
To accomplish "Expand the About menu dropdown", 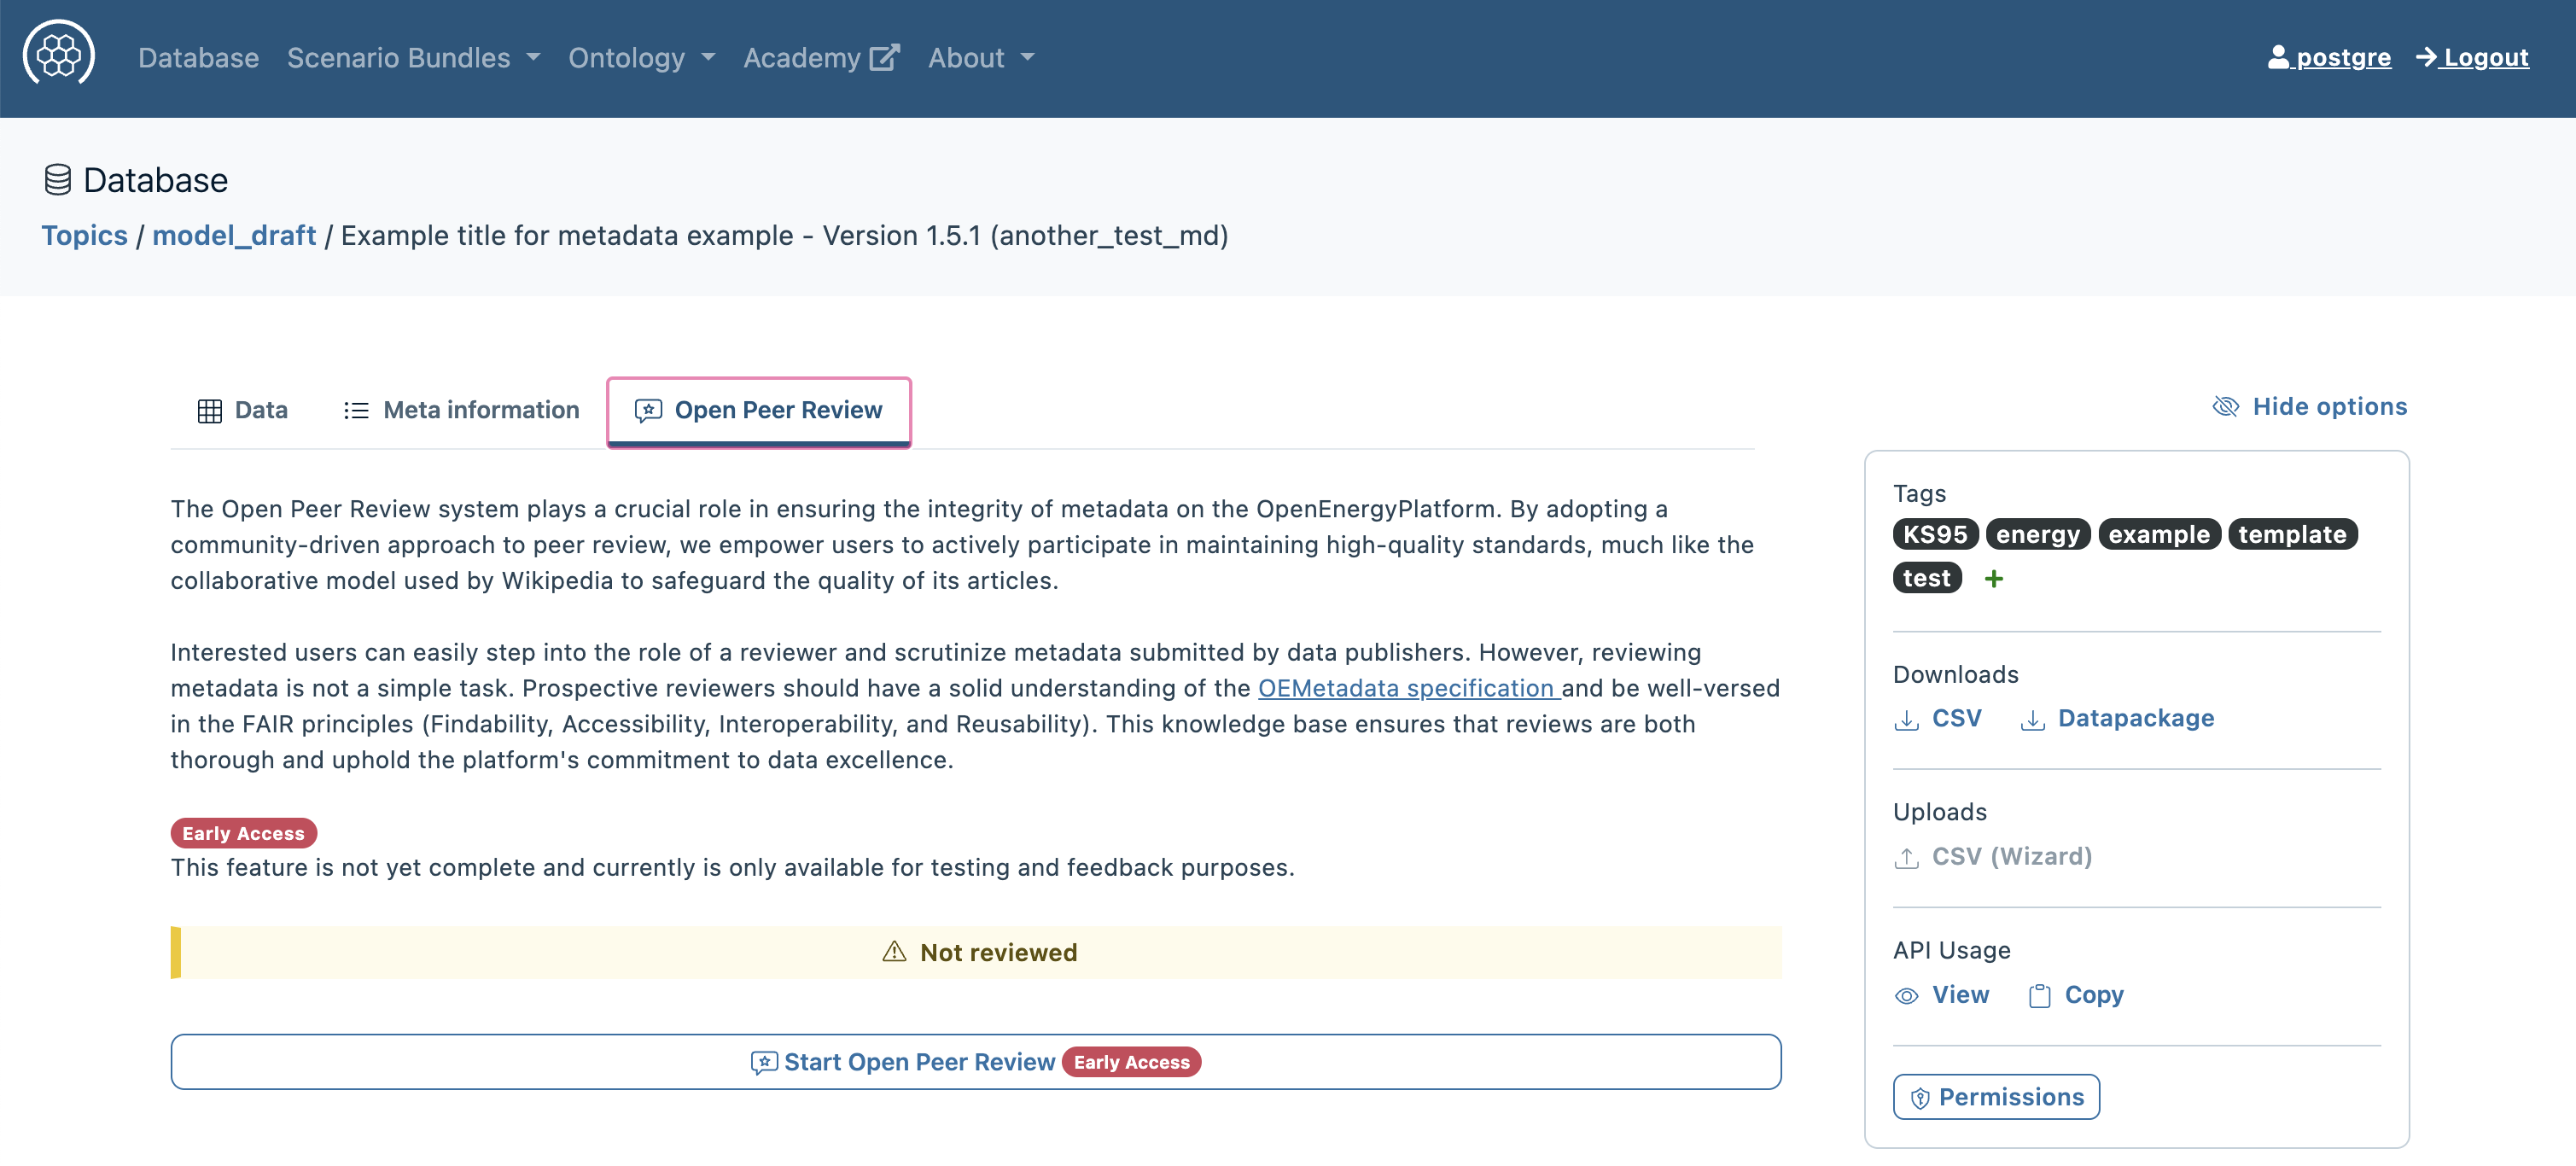I will (x=980, y=58).
